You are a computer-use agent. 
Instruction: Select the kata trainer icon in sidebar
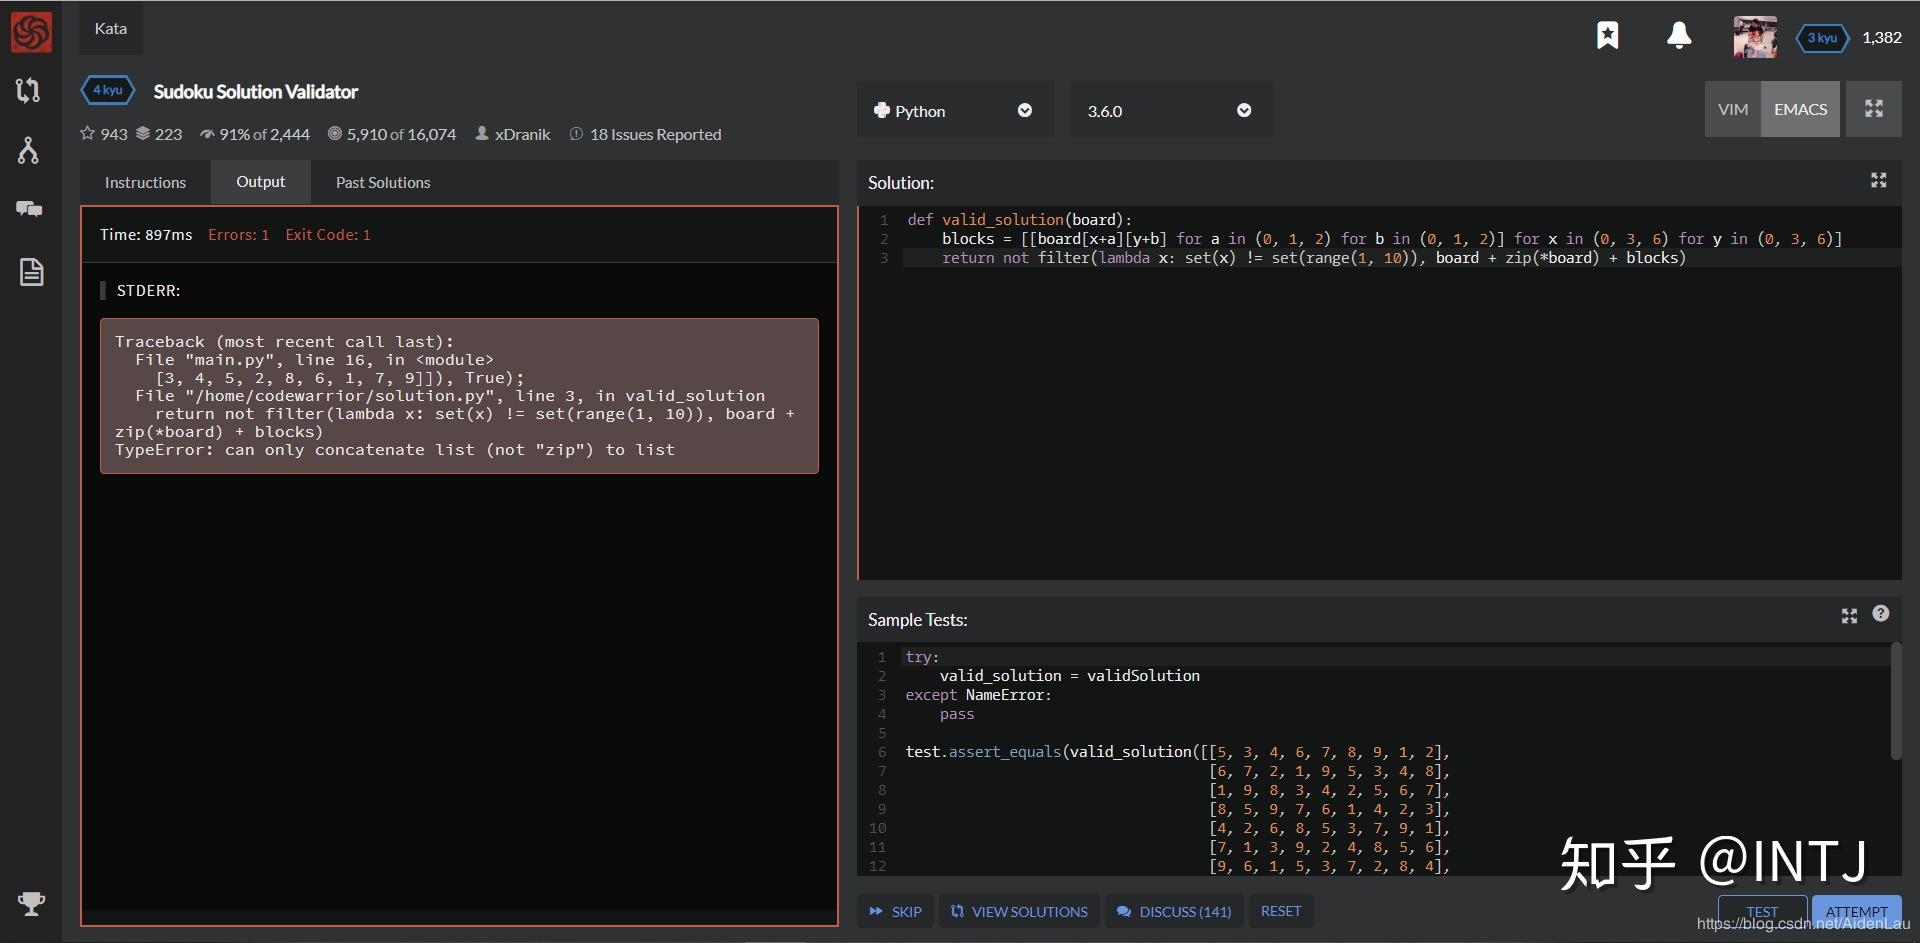tap(30, 90)
